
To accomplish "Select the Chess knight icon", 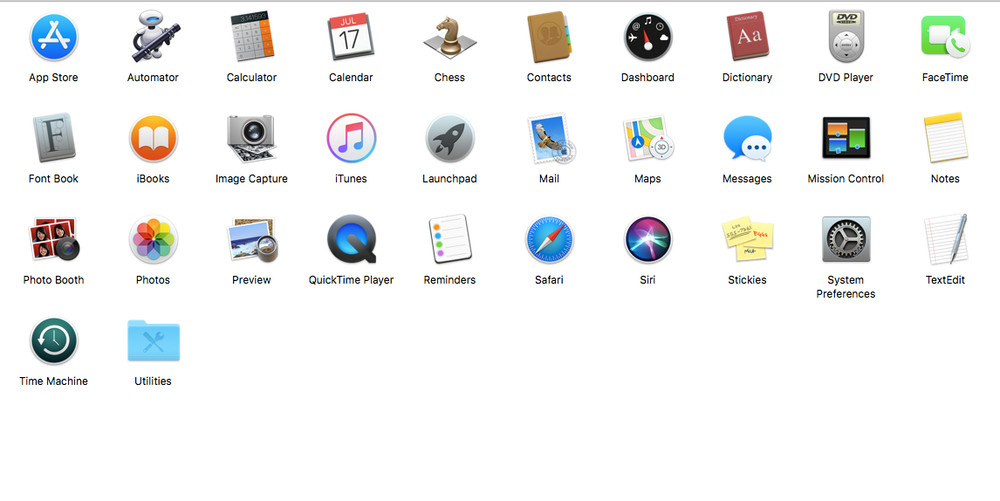I will point(450,37).
